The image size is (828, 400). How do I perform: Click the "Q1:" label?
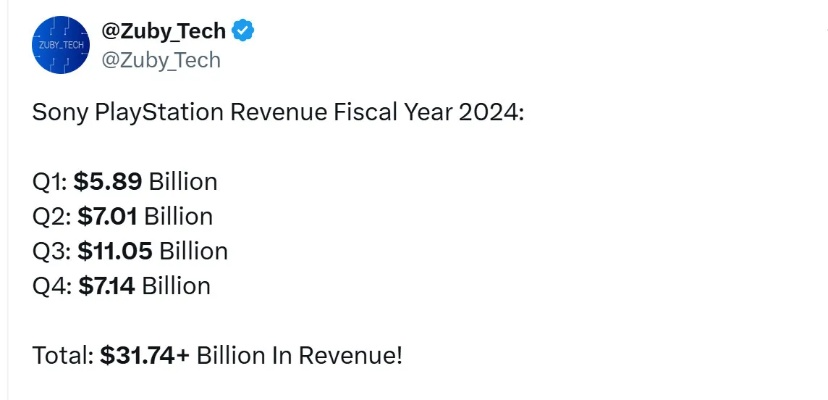tap(50, 182)
